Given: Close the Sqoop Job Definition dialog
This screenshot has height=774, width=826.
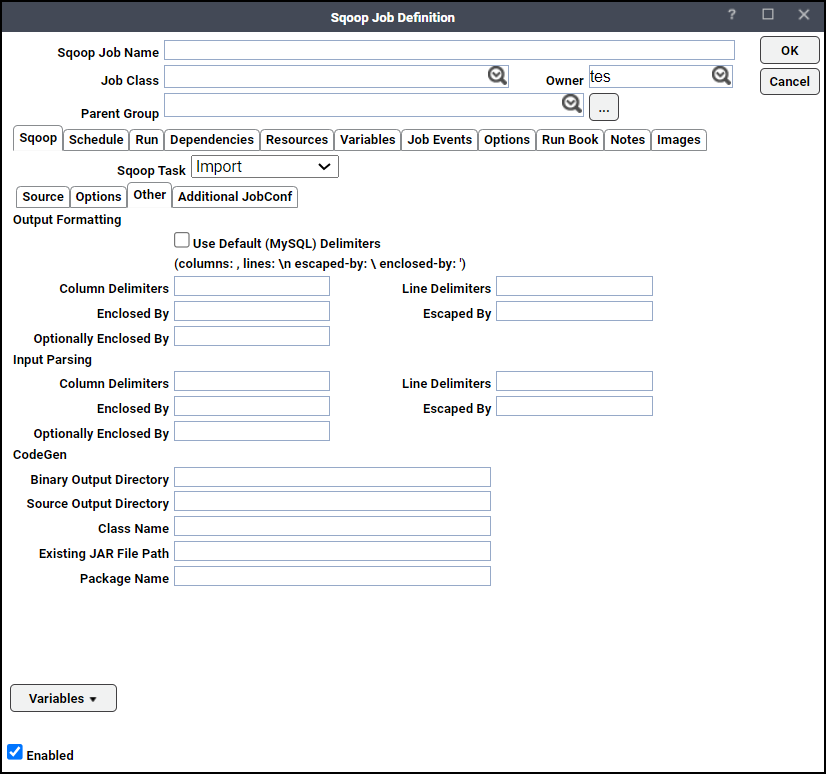Looking at the screenshot, I should (x=804, y=15).
